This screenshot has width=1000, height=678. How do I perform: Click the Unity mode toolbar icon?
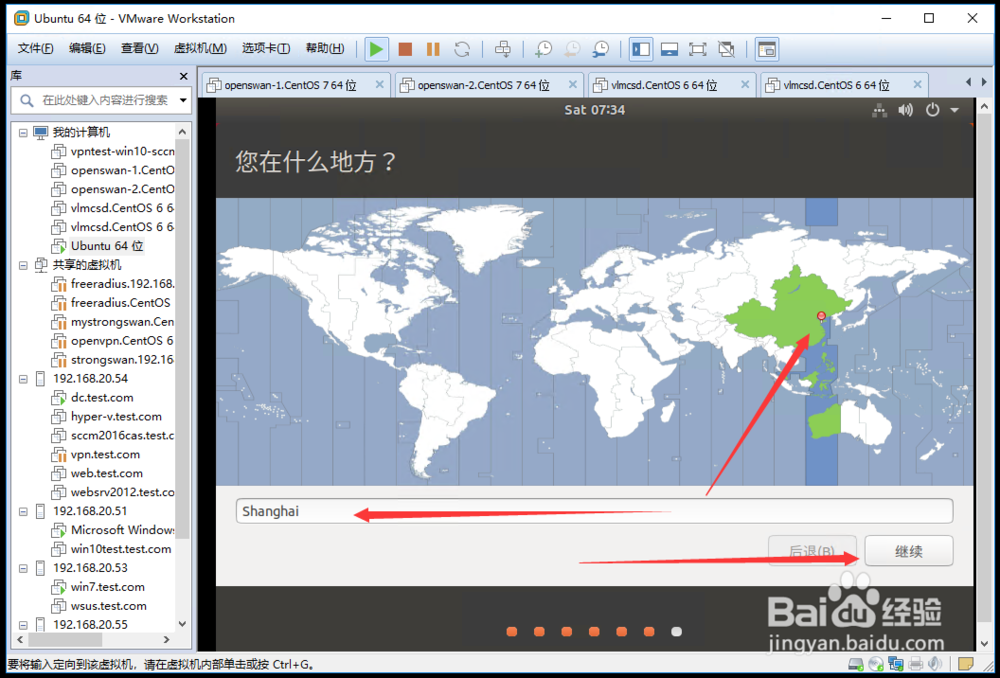pyautogui.click(x=726, y=49)
